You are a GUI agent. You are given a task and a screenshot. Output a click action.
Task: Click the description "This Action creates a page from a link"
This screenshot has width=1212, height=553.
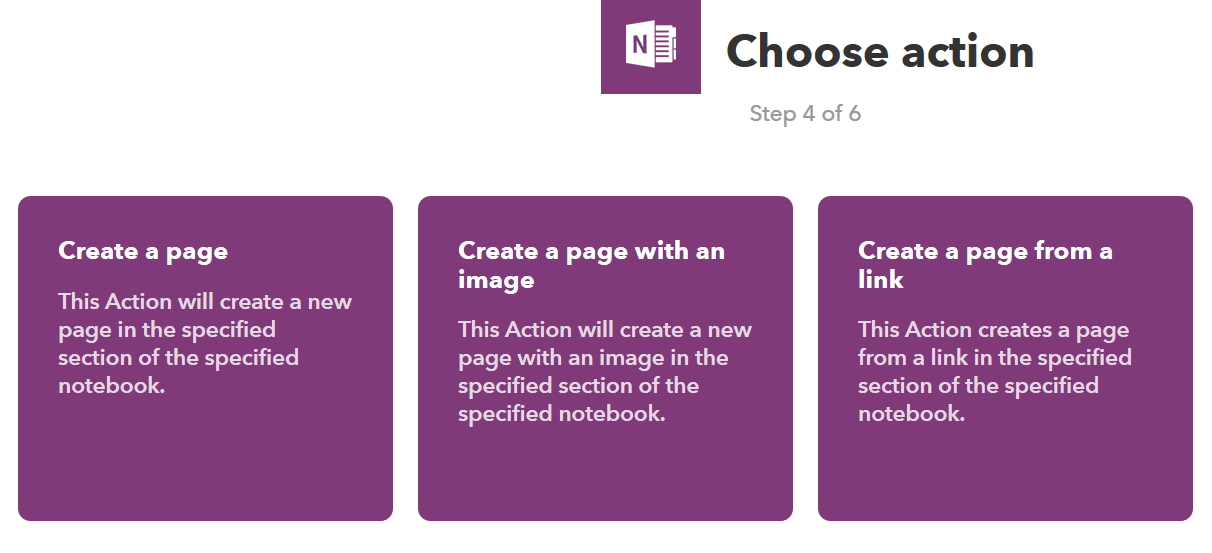pyautogui.click(x=995, y=371)
